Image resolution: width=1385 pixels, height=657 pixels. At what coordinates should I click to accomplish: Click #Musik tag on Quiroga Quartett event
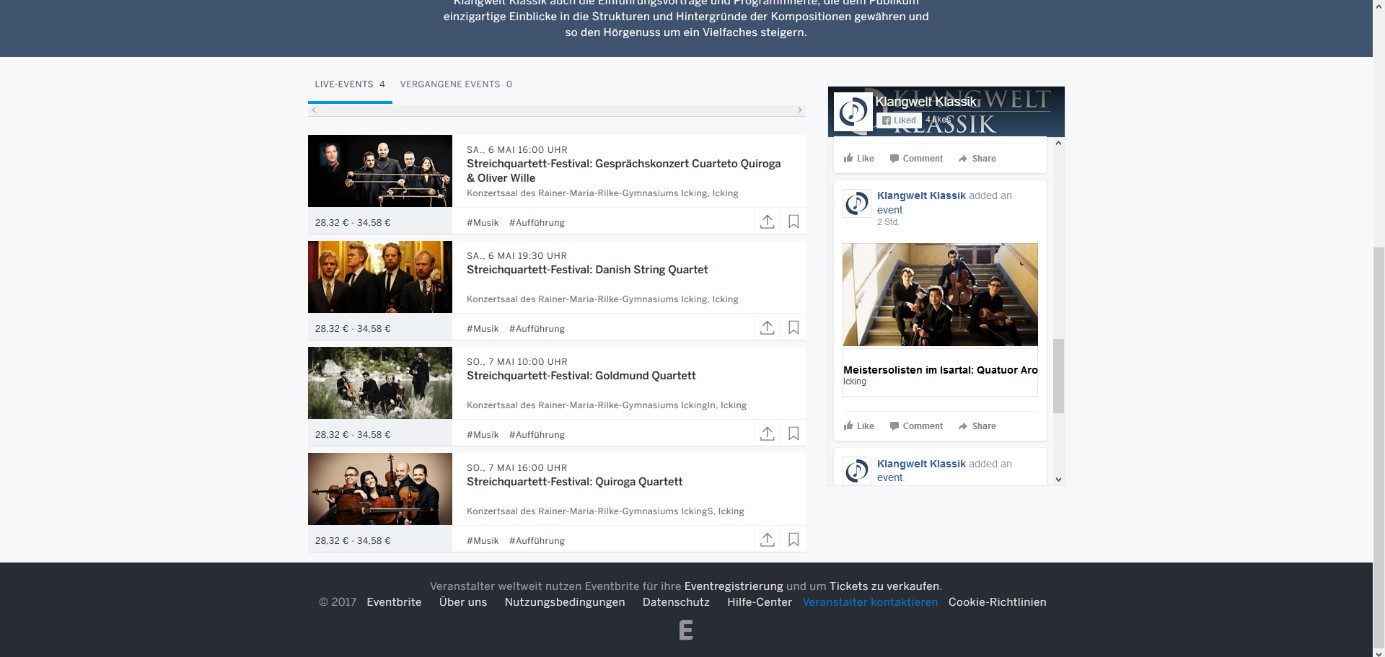click(483, 541)
